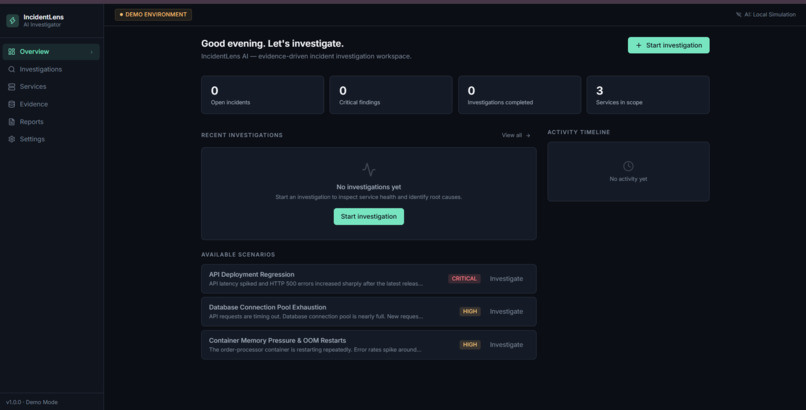Viewport: 806px width, 410px height.
Task: Click the Investigations magnifier icon
Action: point(11,69)
